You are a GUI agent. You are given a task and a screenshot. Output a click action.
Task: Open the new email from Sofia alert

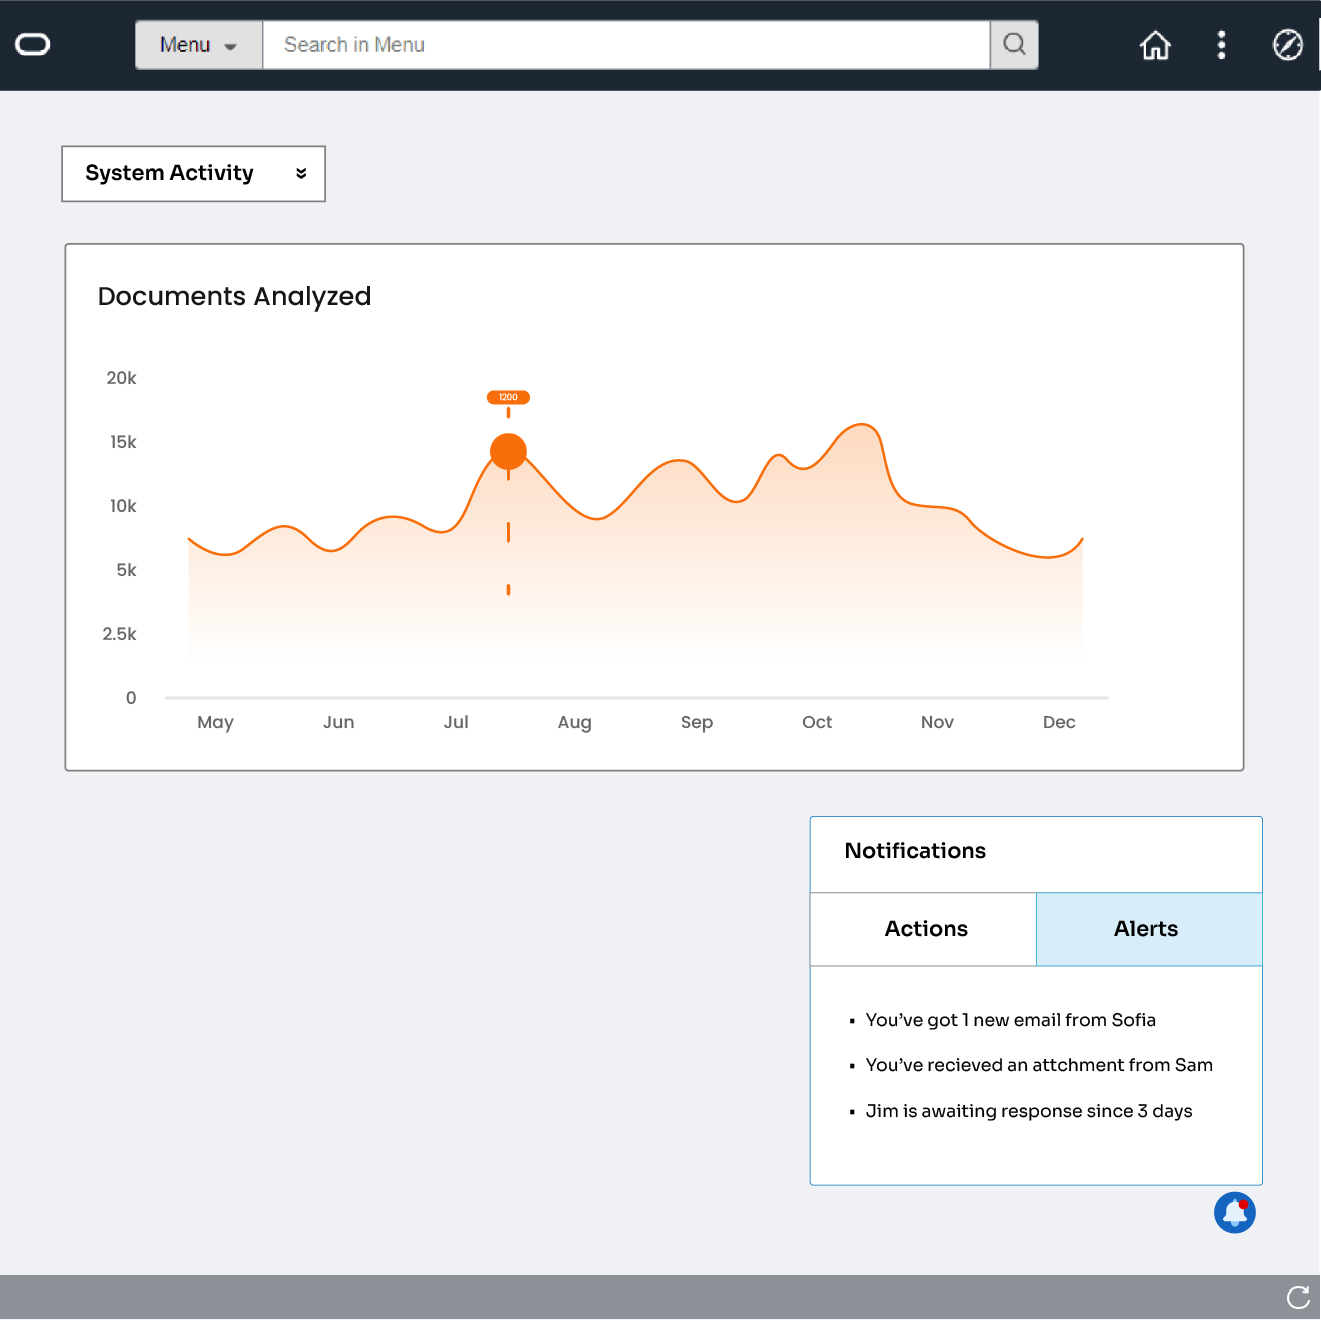(x=1010, y=1020)
